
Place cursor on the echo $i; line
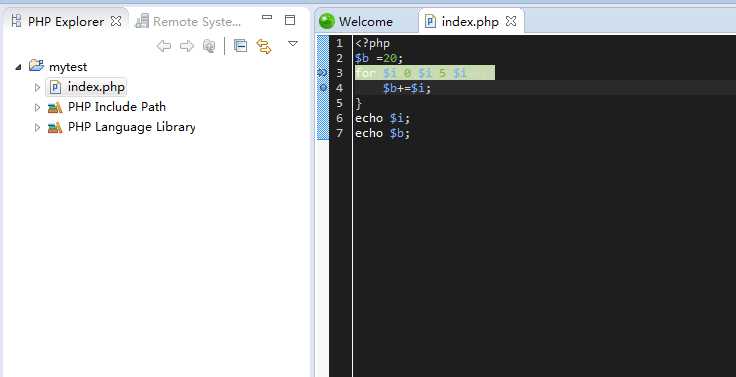point(383,118)
